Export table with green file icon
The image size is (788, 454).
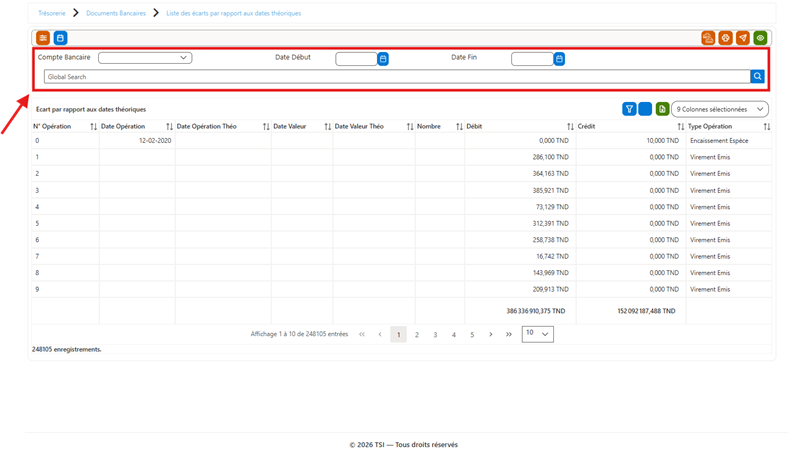coord(662,109)
